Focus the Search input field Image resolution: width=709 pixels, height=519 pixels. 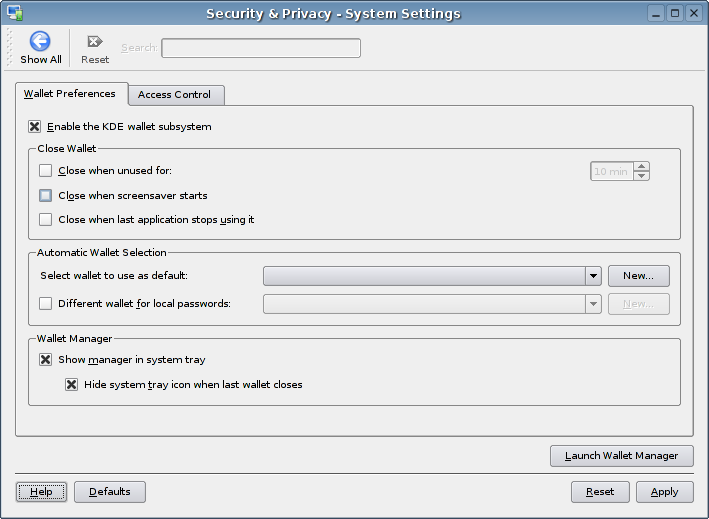[261, 48]
